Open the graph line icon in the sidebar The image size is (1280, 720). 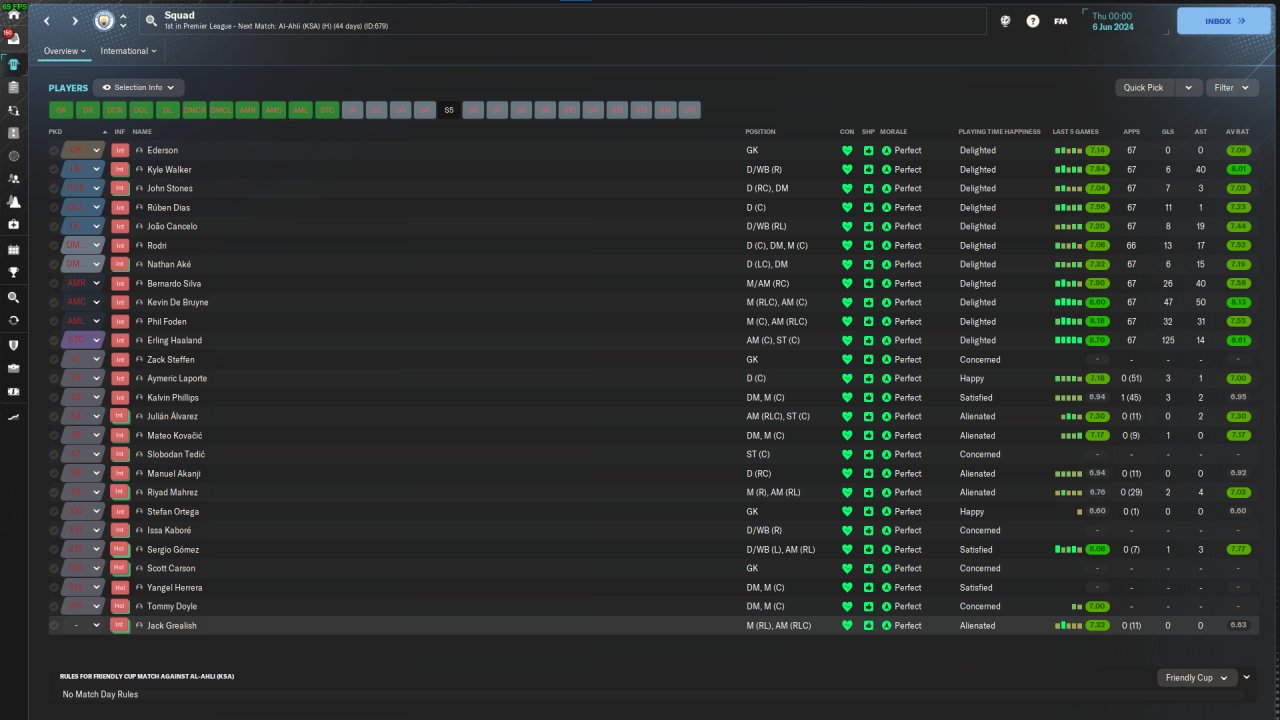[14, 415]
